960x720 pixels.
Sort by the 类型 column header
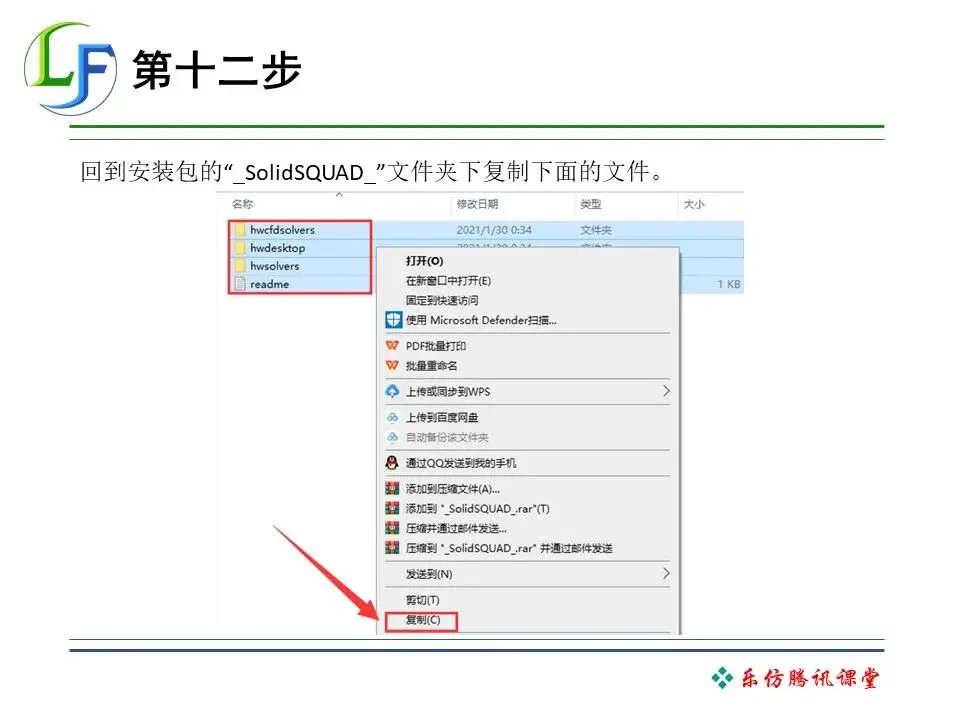pyautogui.click(x=591, y=204)
